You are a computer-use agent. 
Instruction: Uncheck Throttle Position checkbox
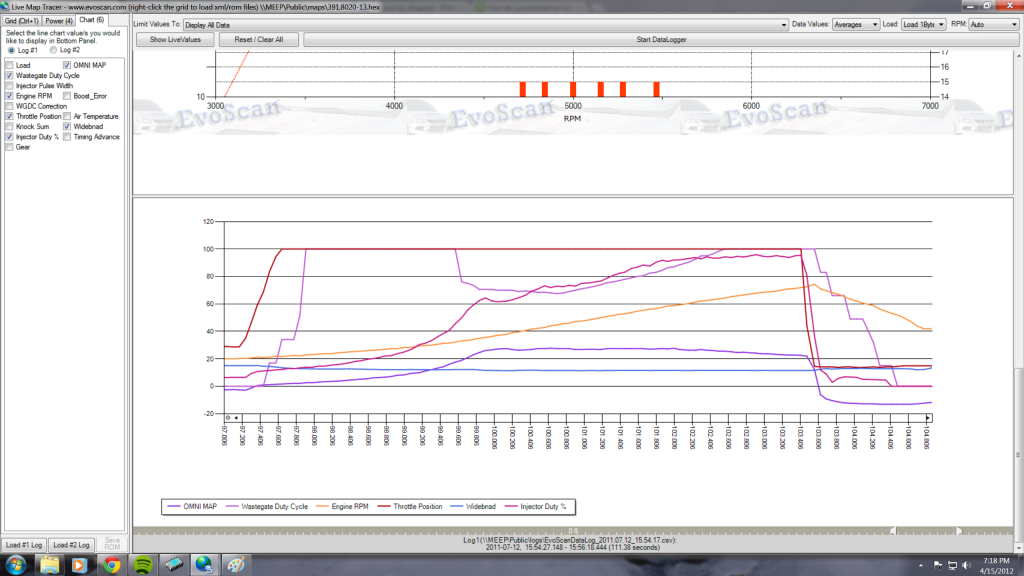click(9, 116)
